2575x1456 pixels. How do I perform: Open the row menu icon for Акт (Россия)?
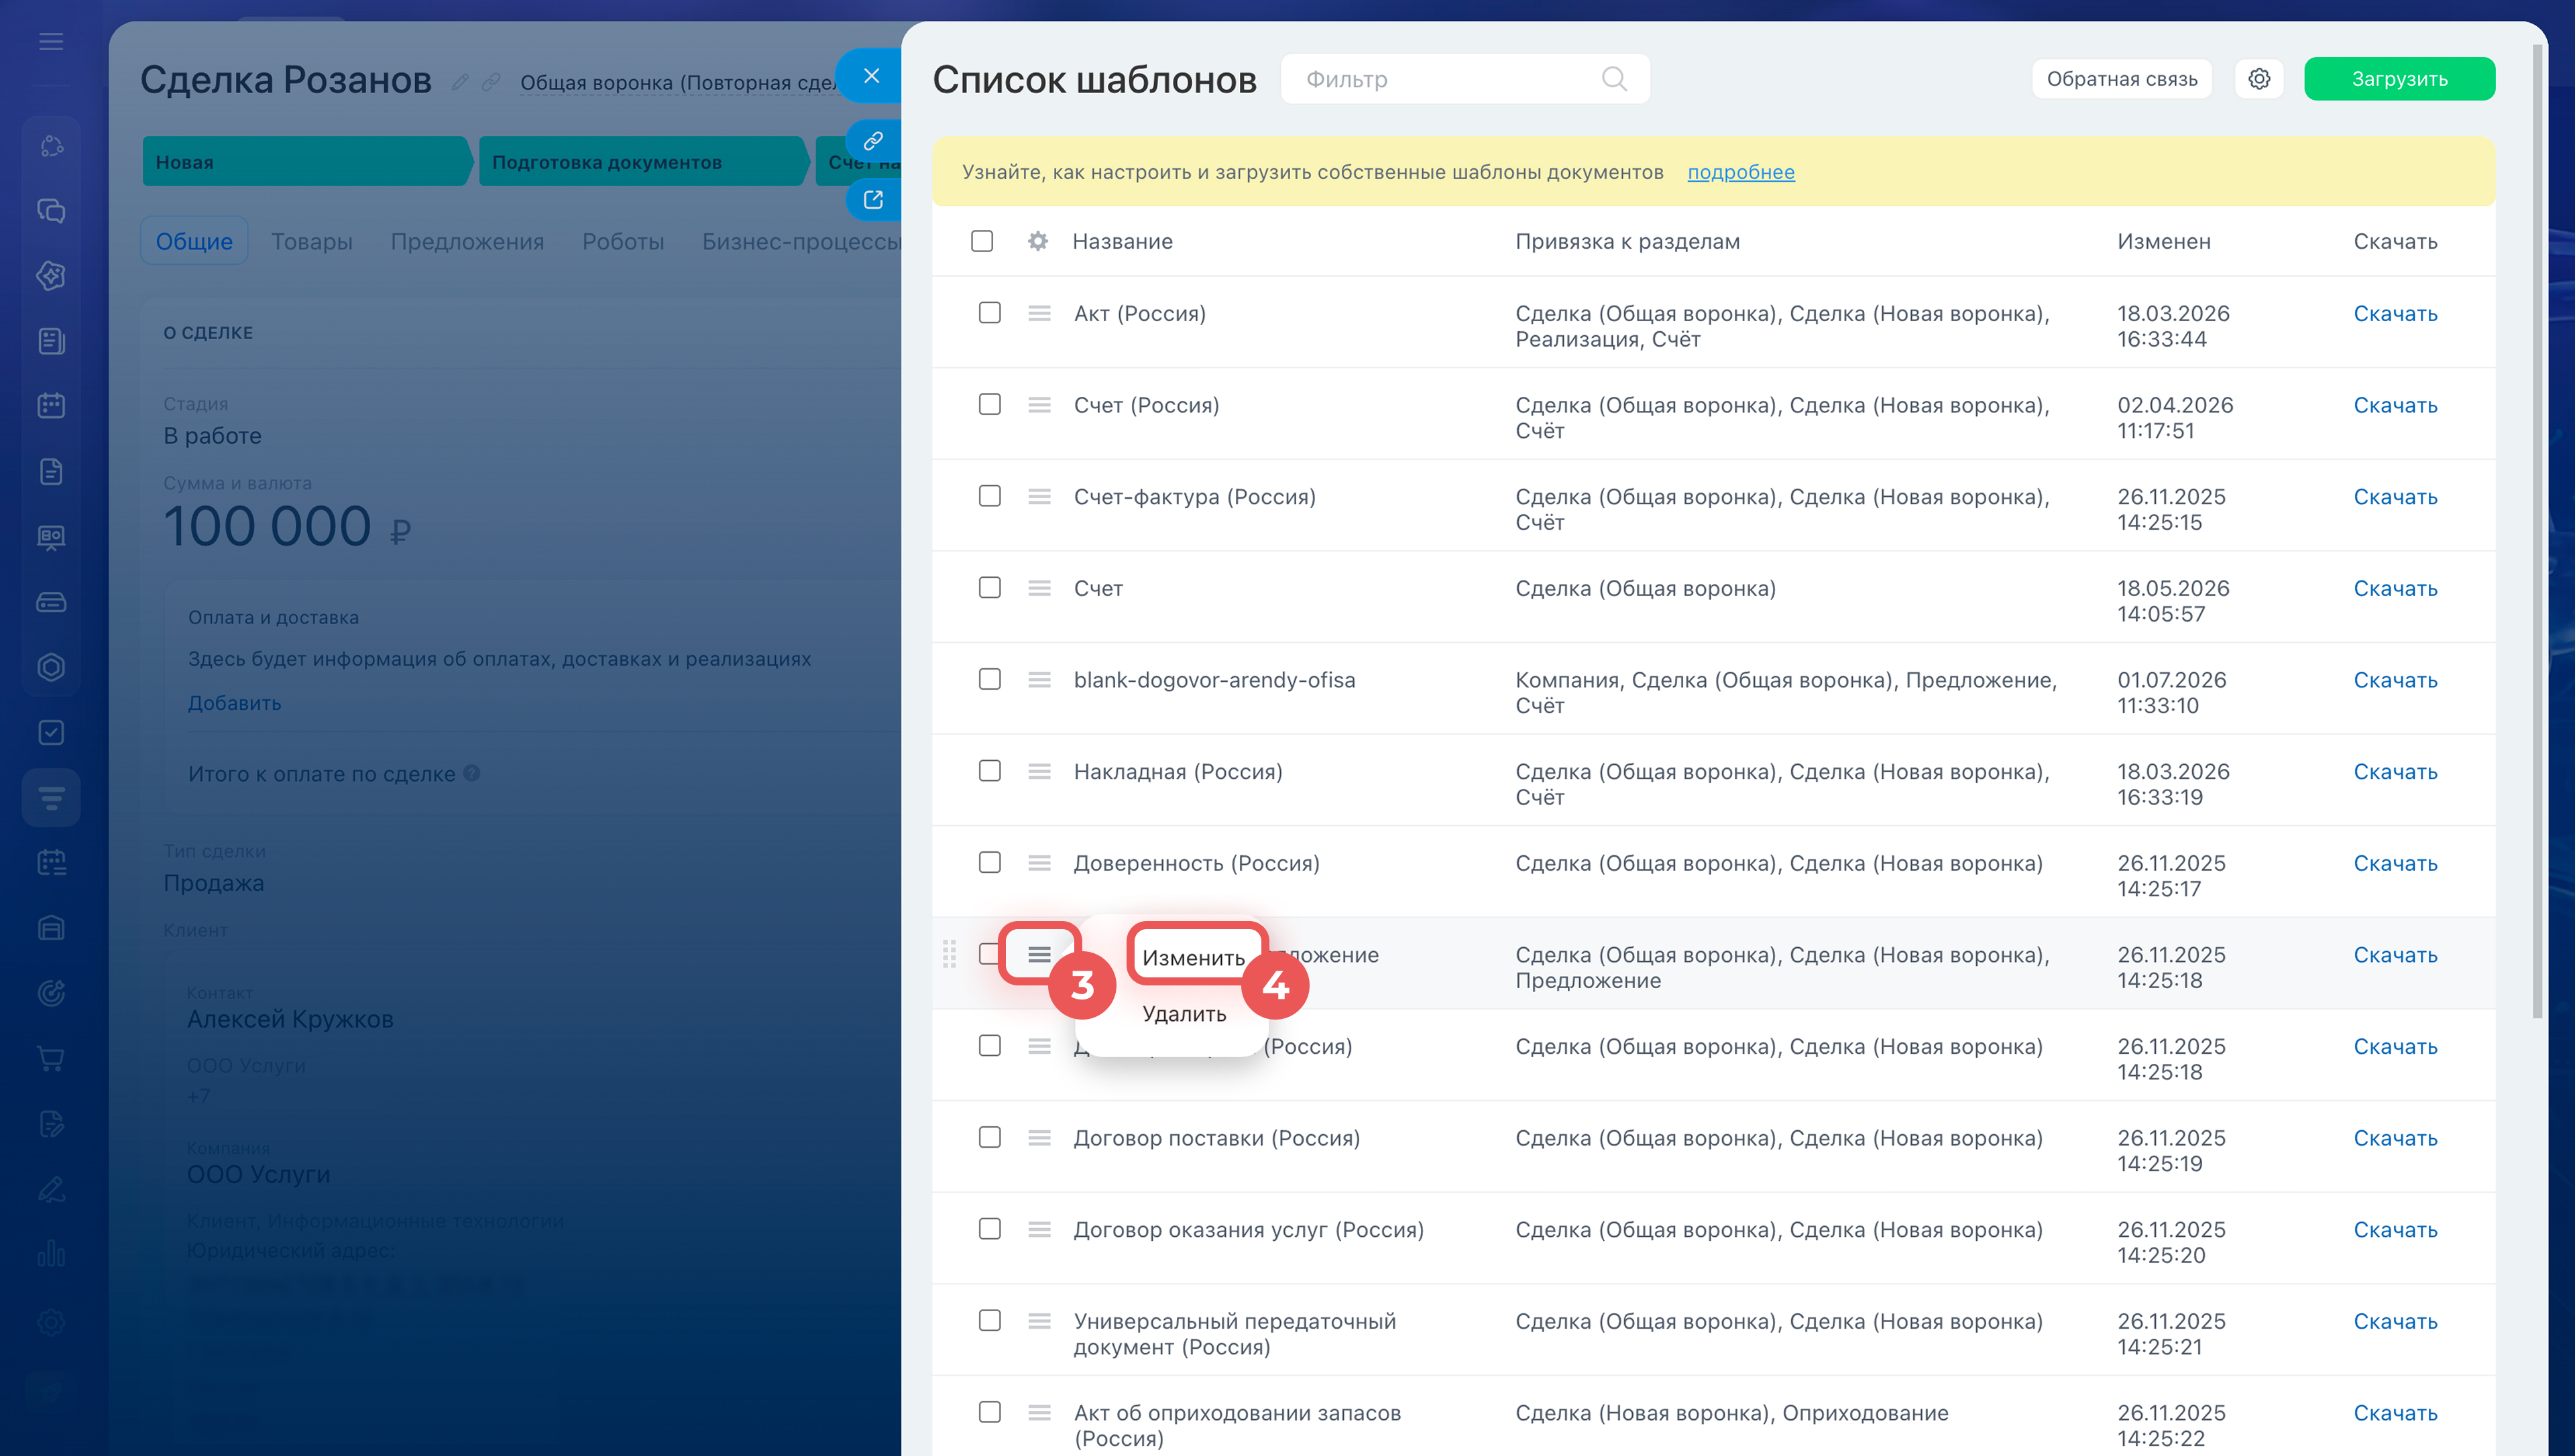[1039, 313]
